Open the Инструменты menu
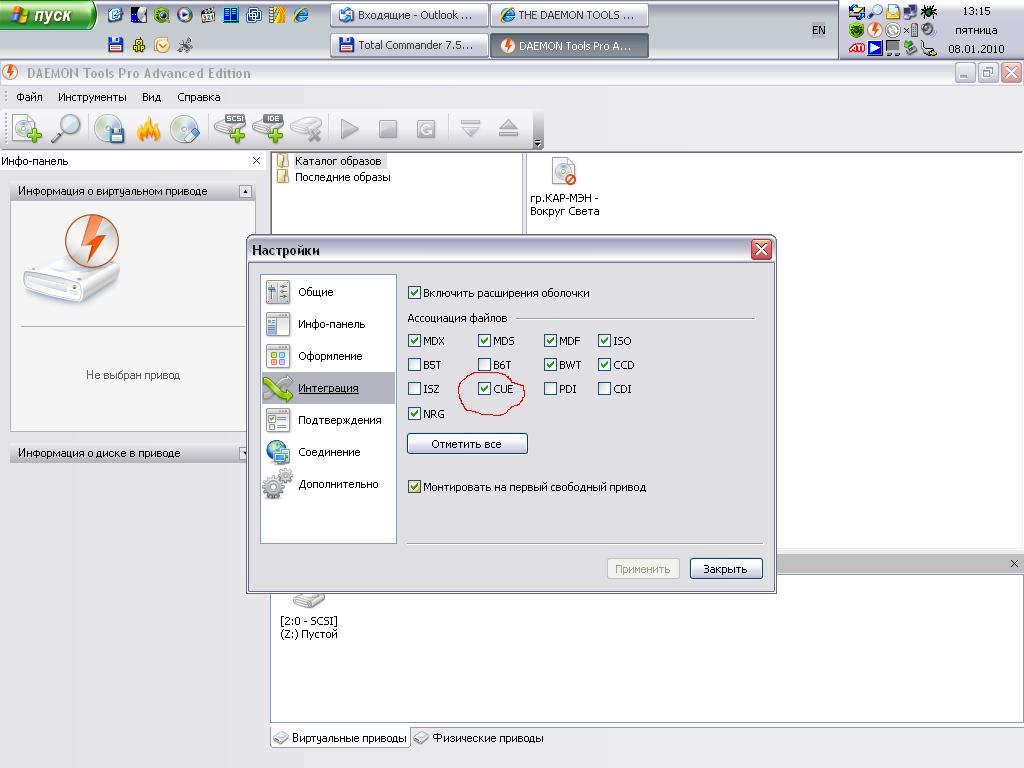Screen dimensions: 1024x768 click(92, 97)
